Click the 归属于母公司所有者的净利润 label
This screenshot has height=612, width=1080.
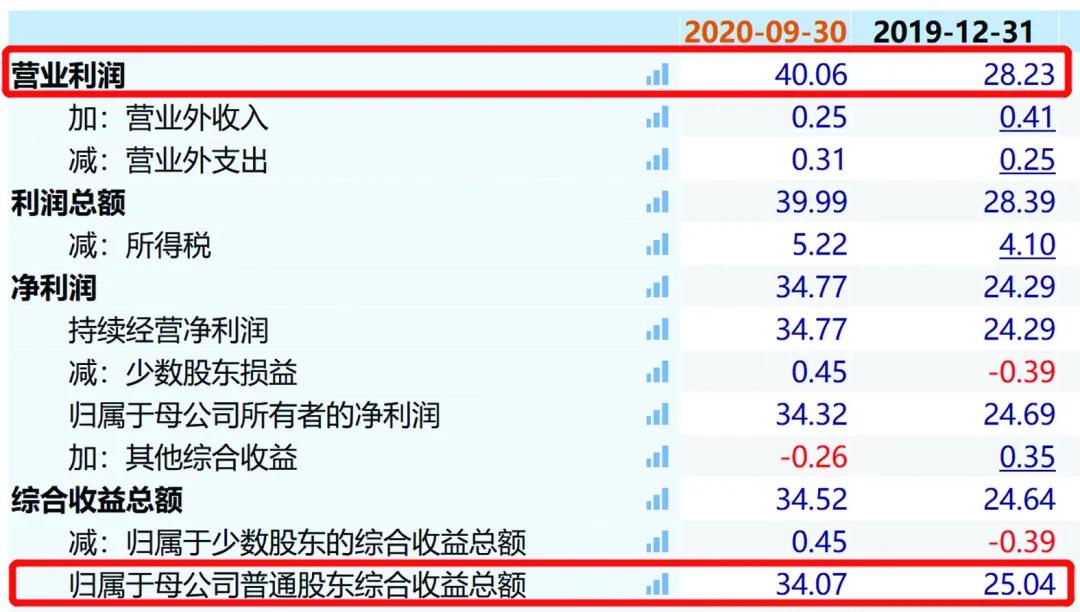tap(253, 415)
